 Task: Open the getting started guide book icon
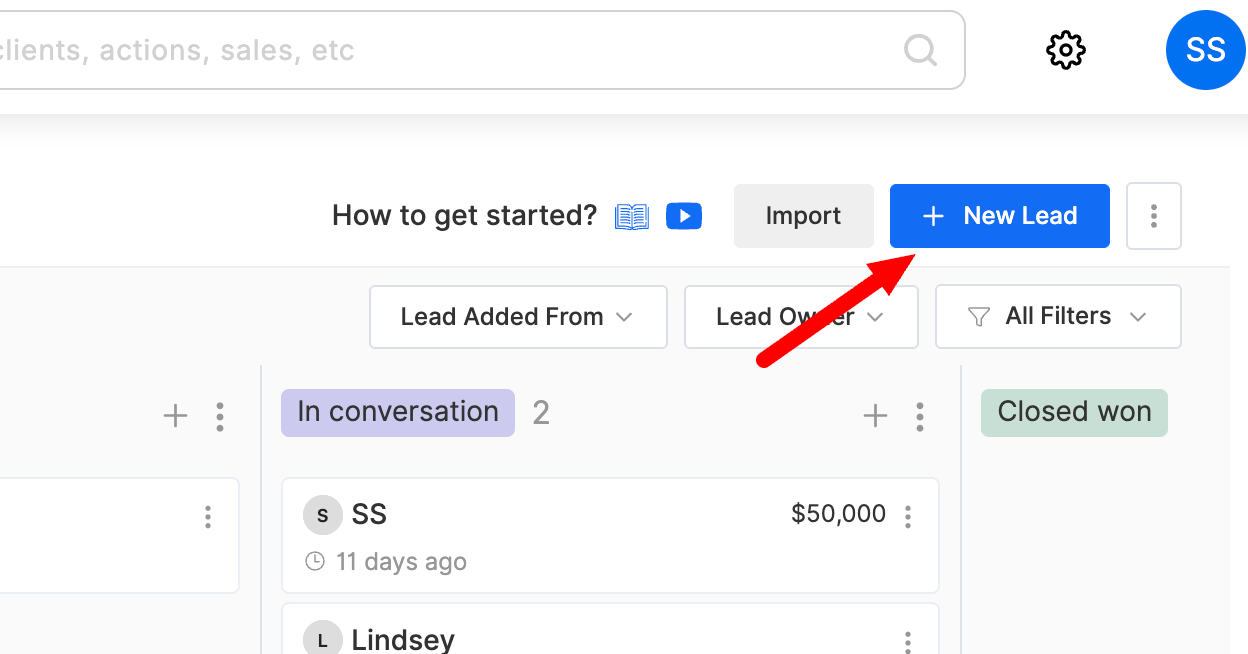(x=632, y=216)
